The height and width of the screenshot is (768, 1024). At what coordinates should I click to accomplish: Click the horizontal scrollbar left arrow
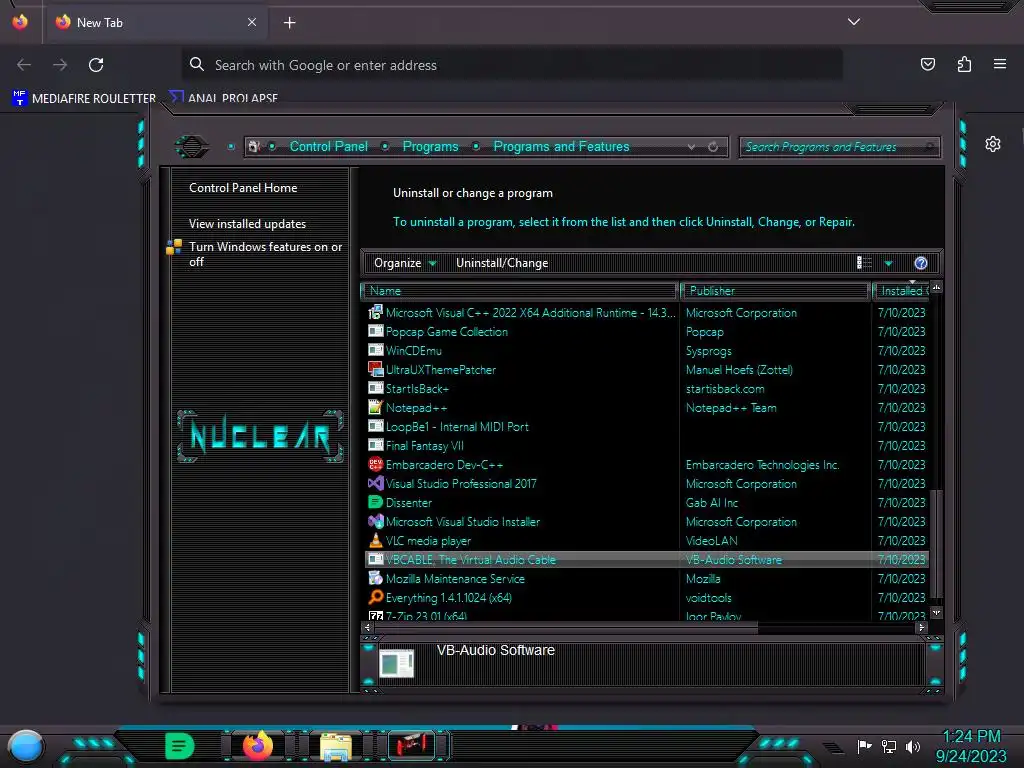point(367,627)
